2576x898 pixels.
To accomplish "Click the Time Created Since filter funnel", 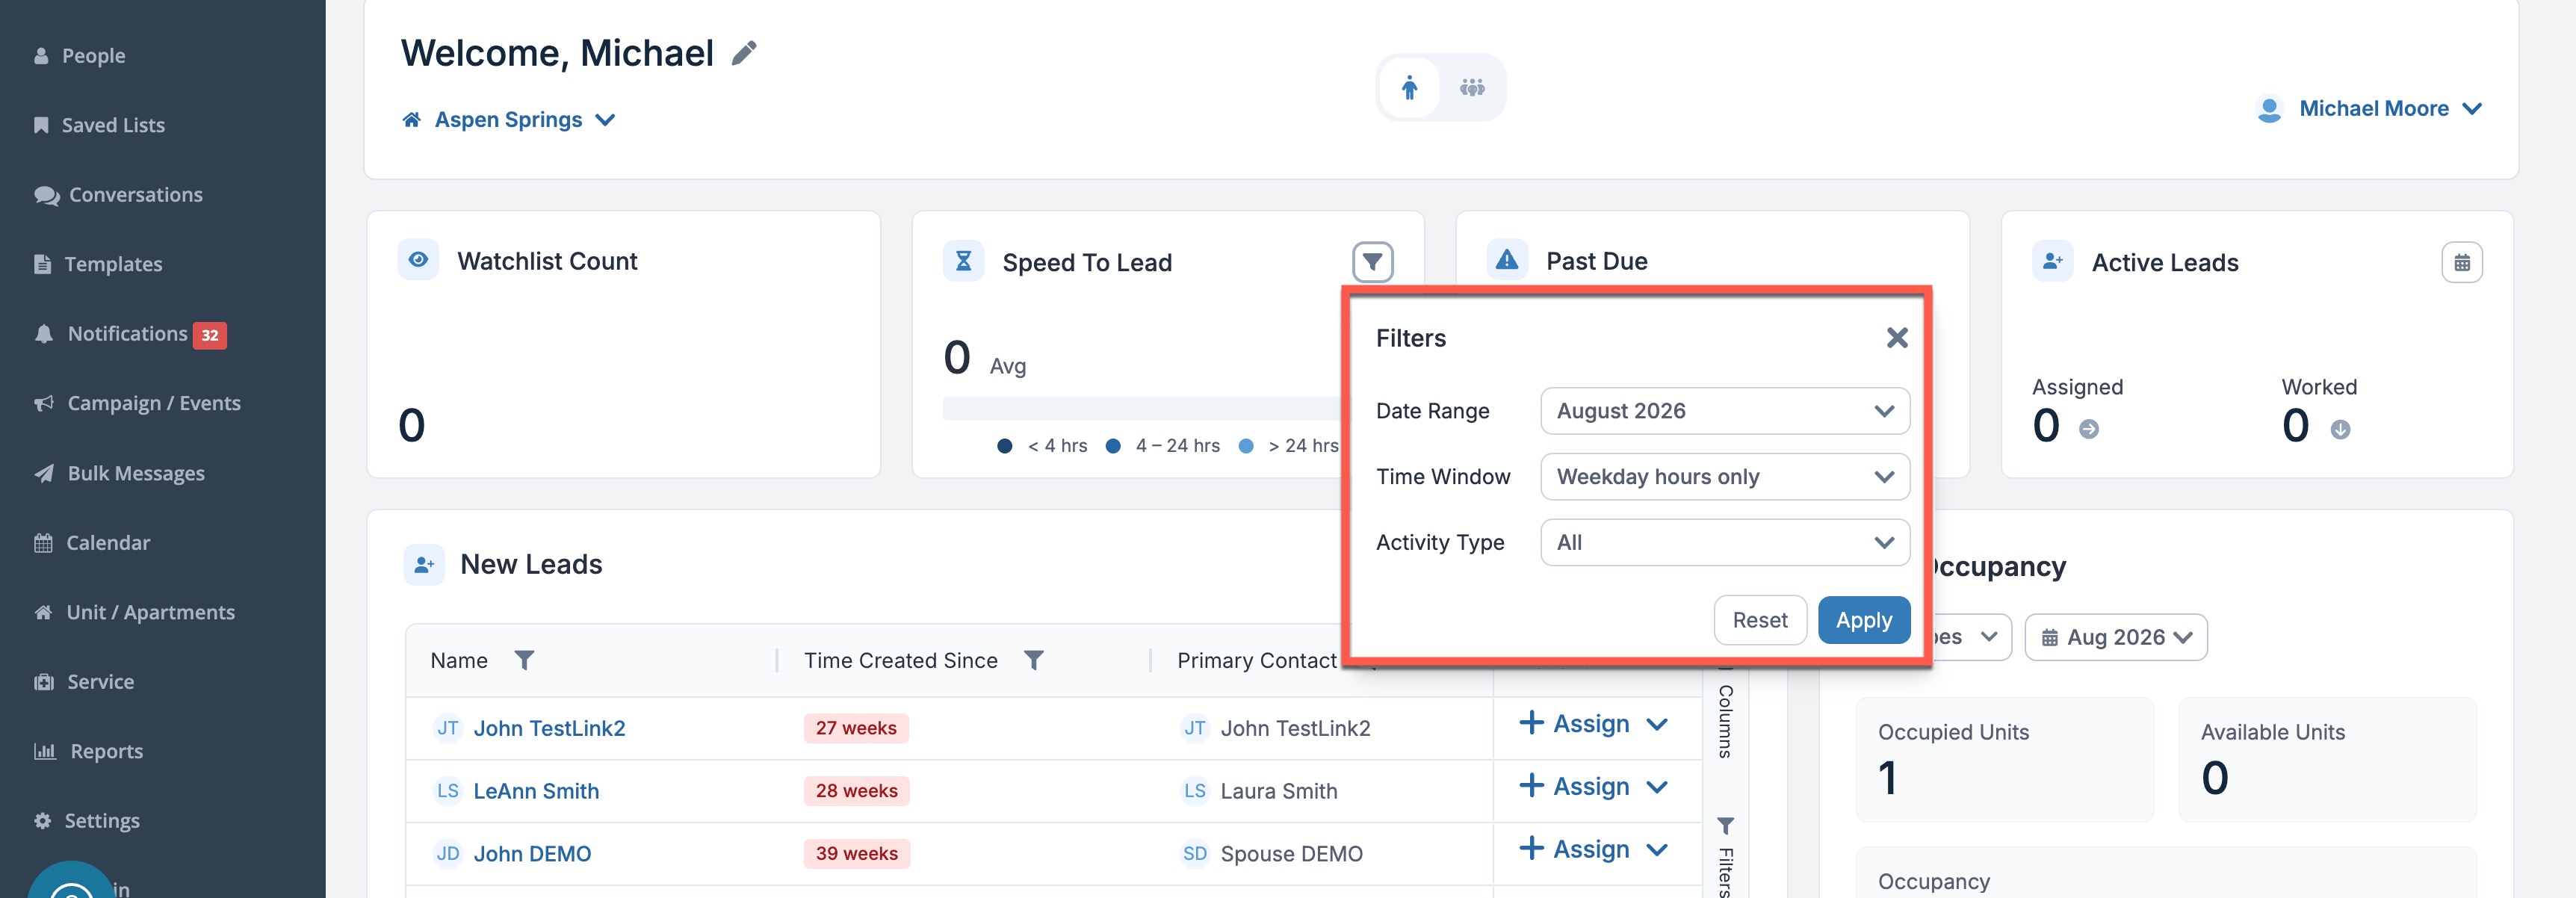I will point(1034,660).
